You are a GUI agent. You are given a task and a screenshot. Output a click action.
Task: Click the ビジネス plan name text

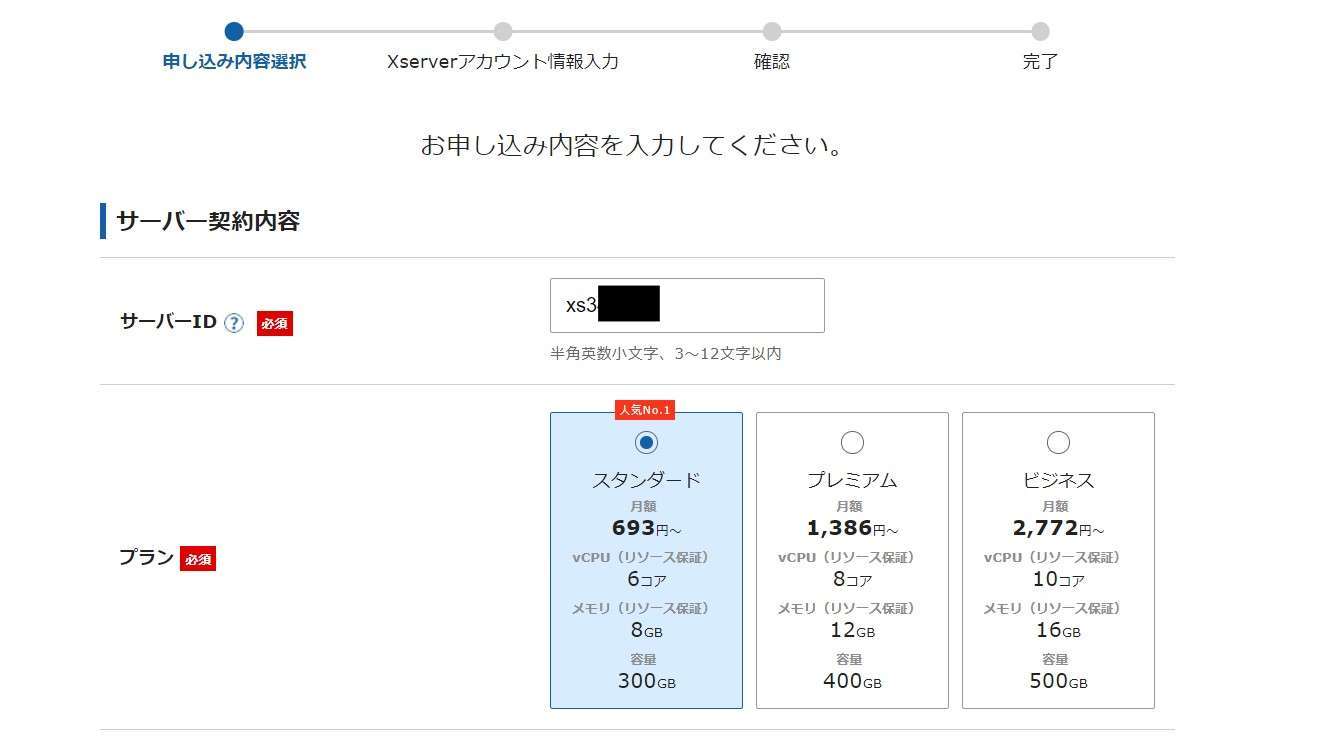1058,480
